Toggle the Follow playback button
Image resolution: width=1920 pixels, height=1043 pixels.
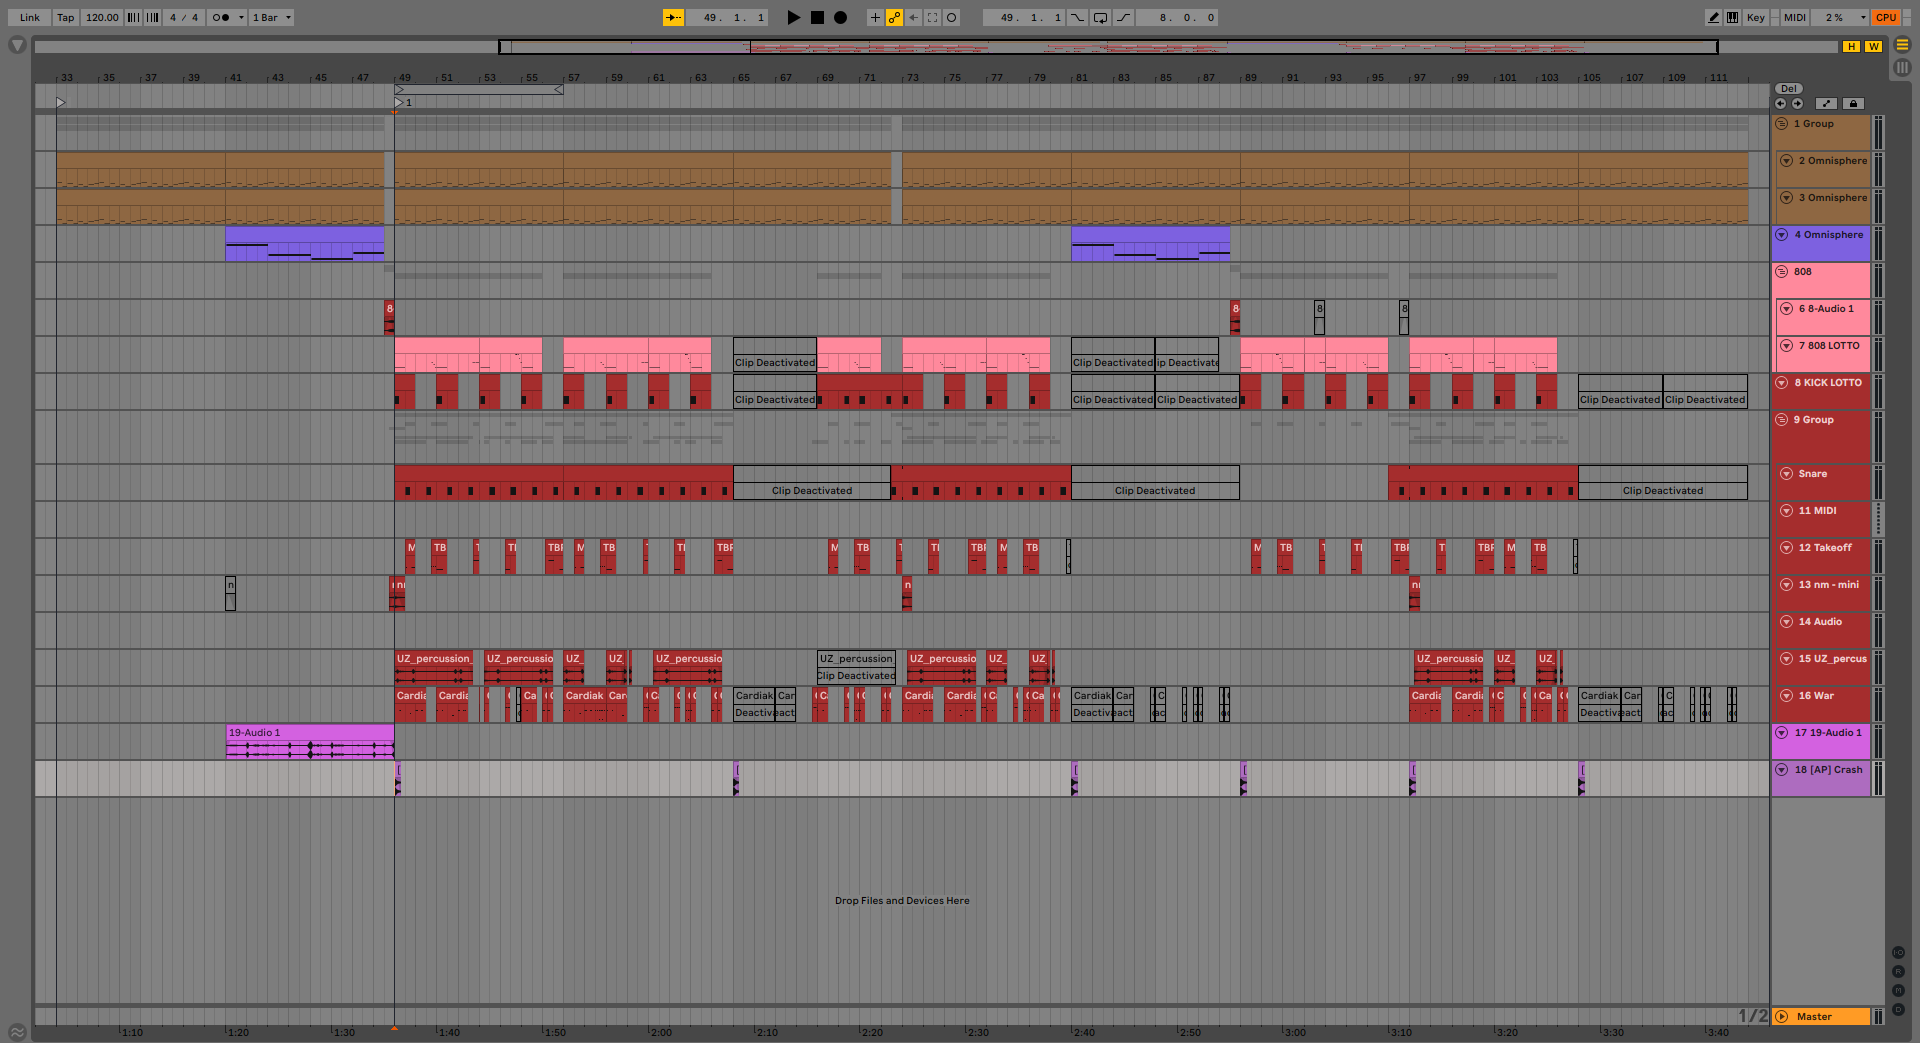pos(673,17)
